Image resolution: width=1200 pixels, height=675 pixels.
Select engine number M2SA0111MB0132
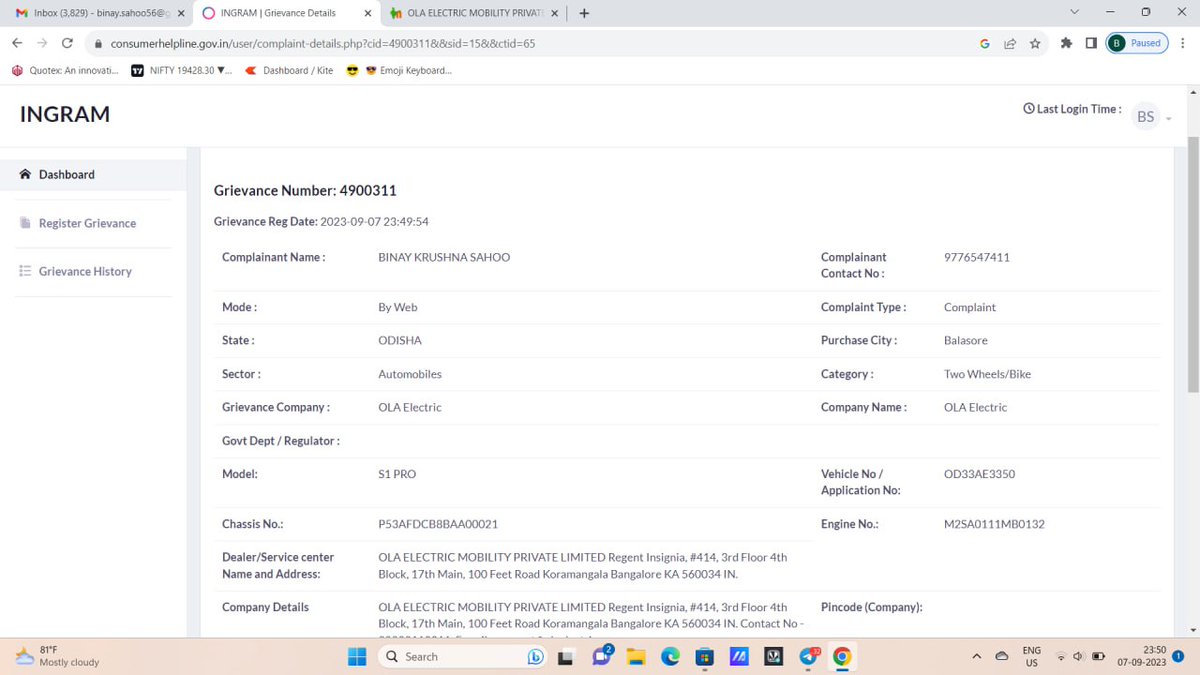coord(994,524)
